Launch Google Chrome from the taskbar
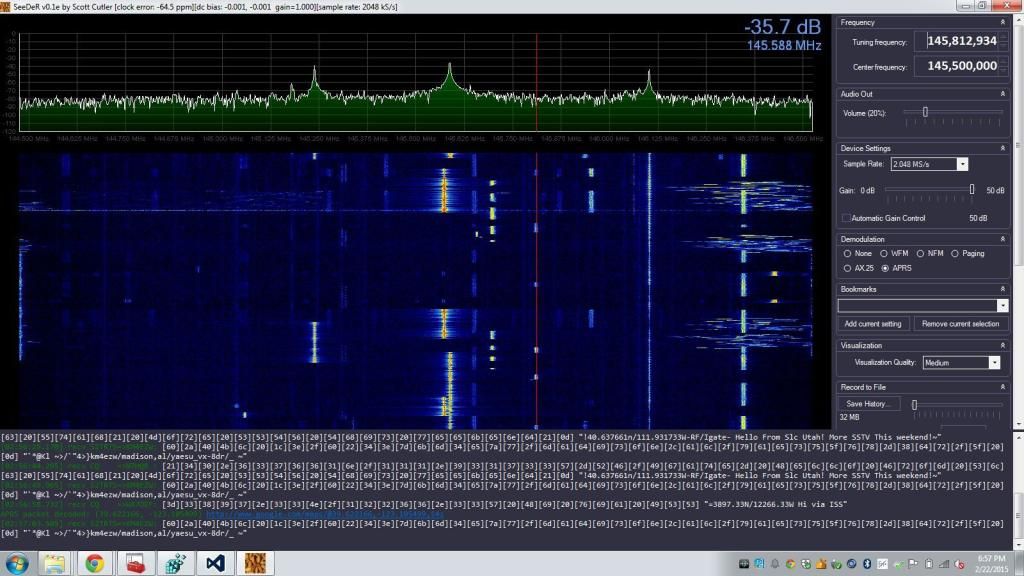The image size is (1024, 576). pos(95,563)
